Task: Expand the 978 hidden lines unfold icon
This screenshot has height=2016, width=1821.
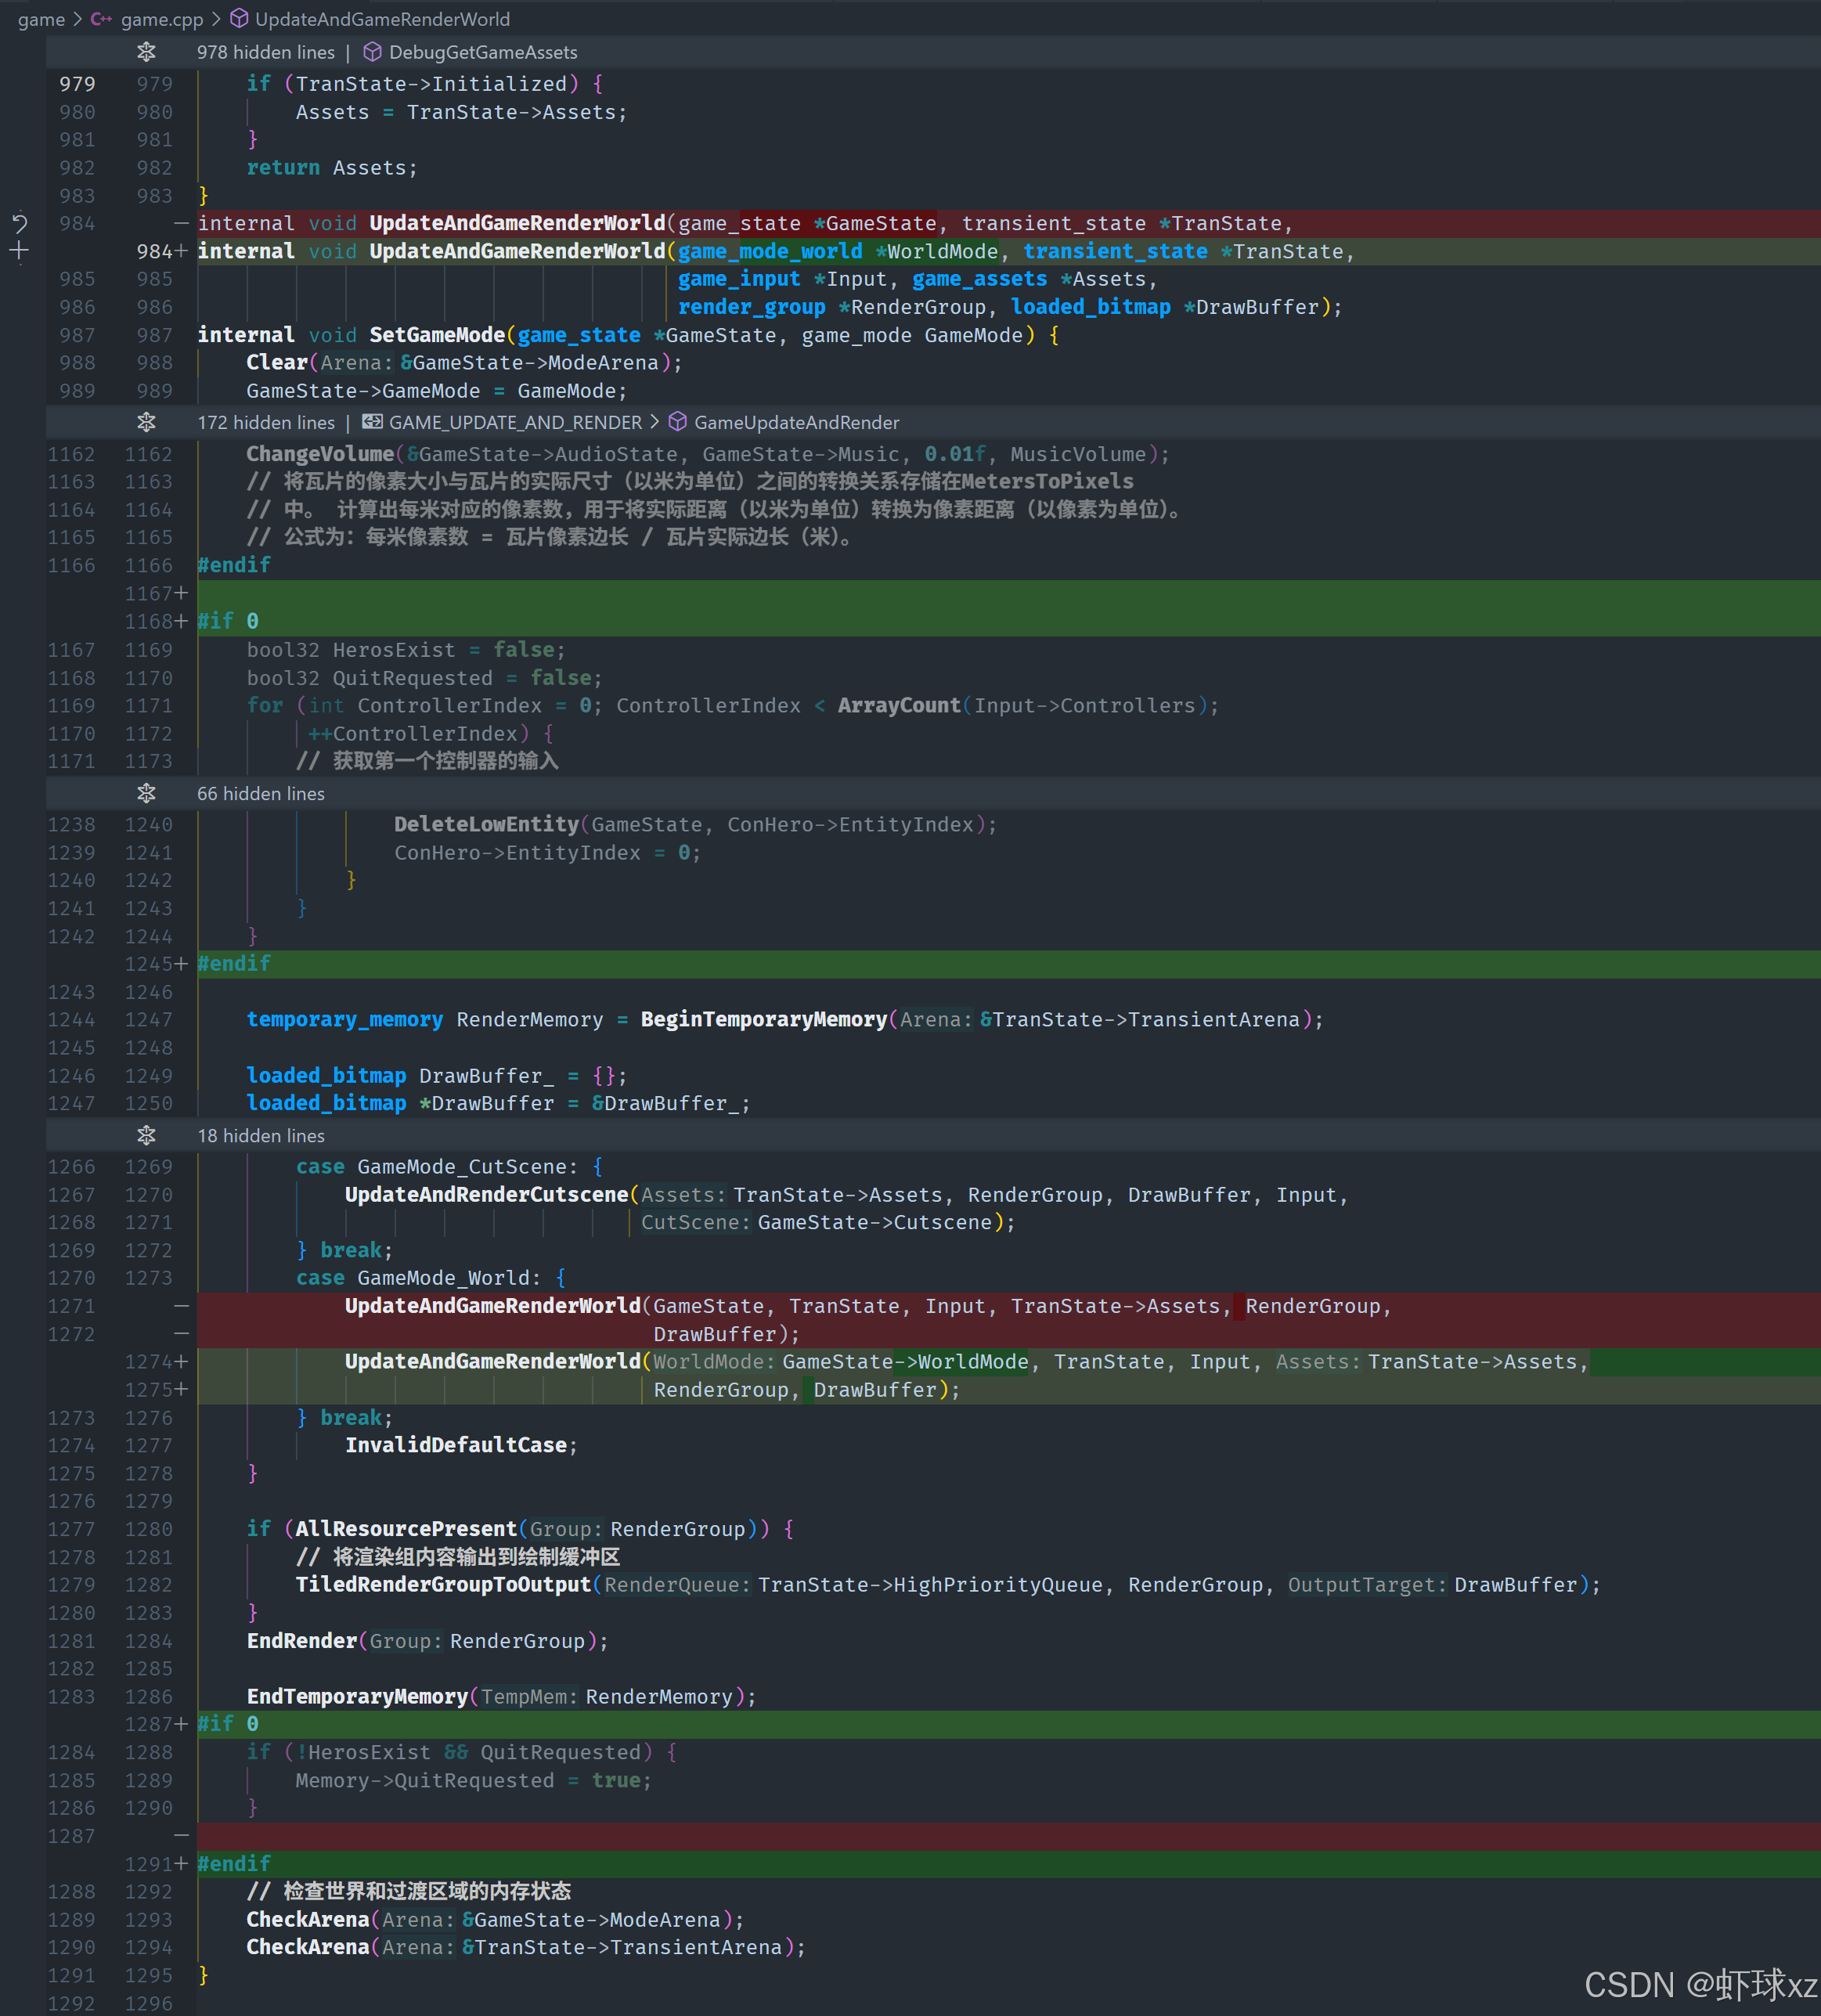Action: 146,52
